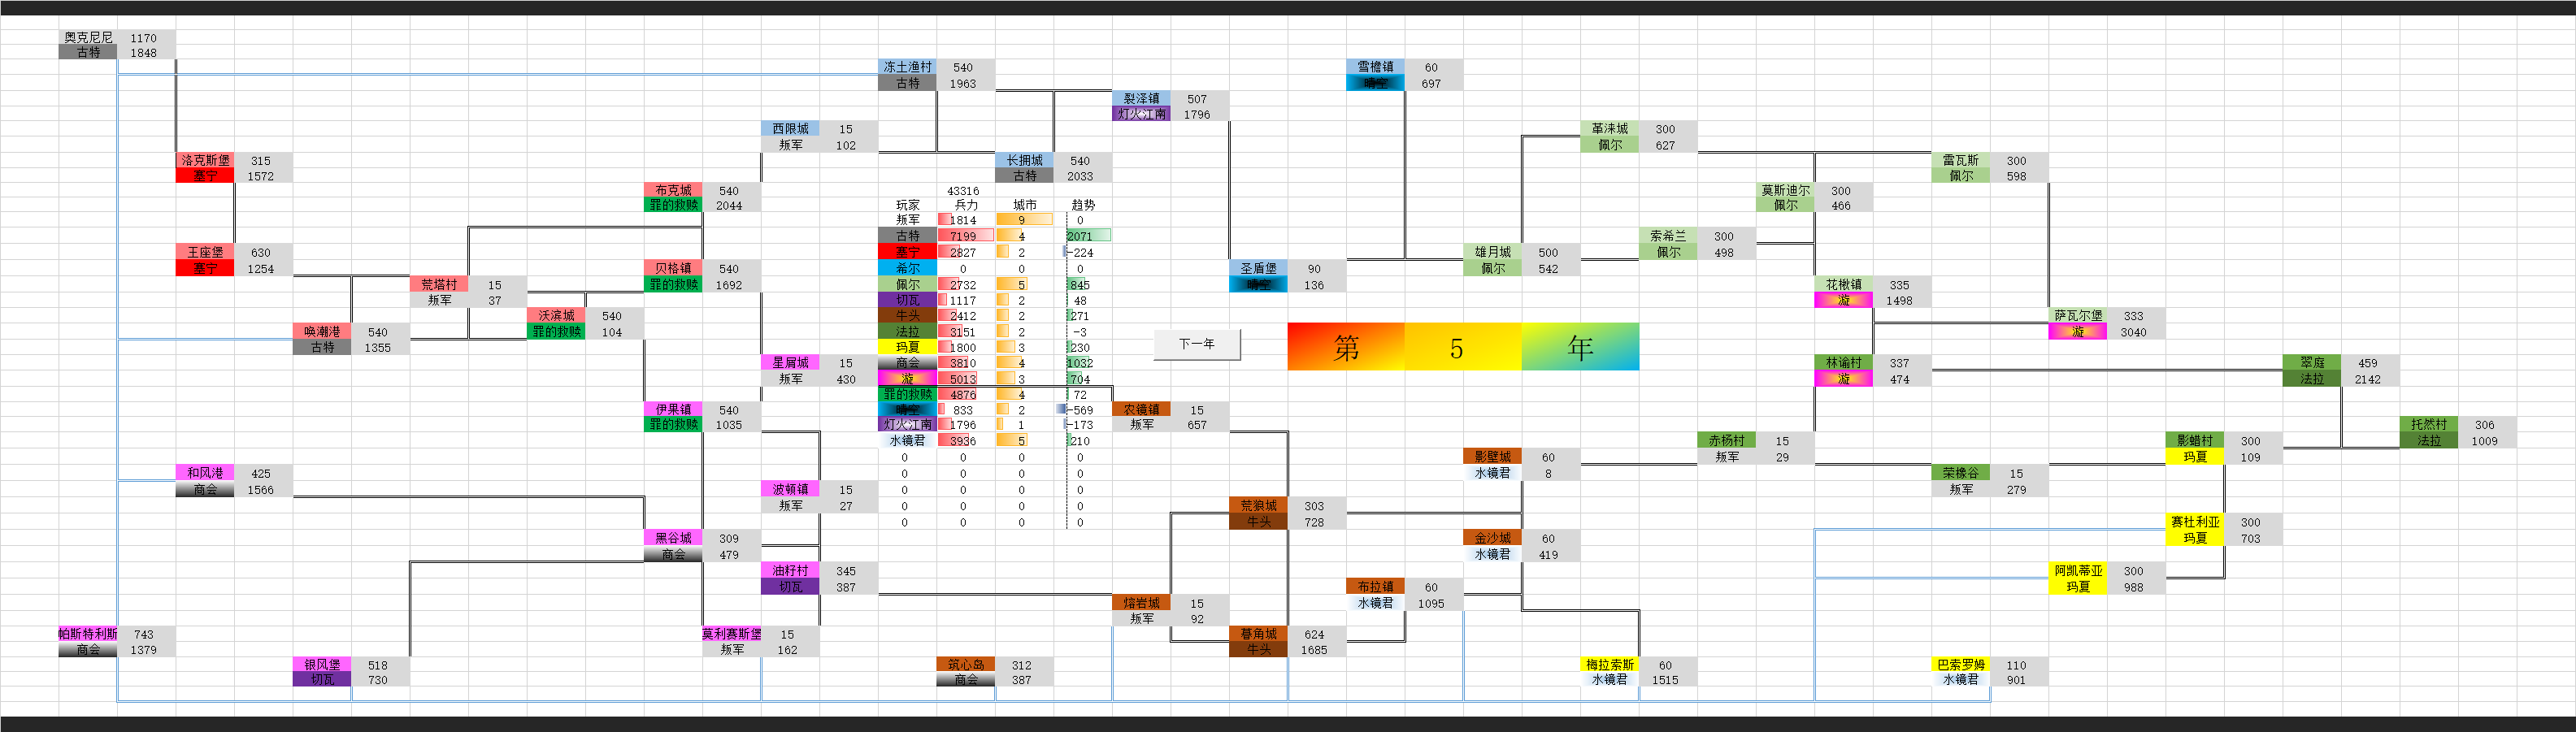Select the 金沙城 city cell
Viewport: 2576px width, 732px height.
pyautogui.click(x=1492, y=538)
